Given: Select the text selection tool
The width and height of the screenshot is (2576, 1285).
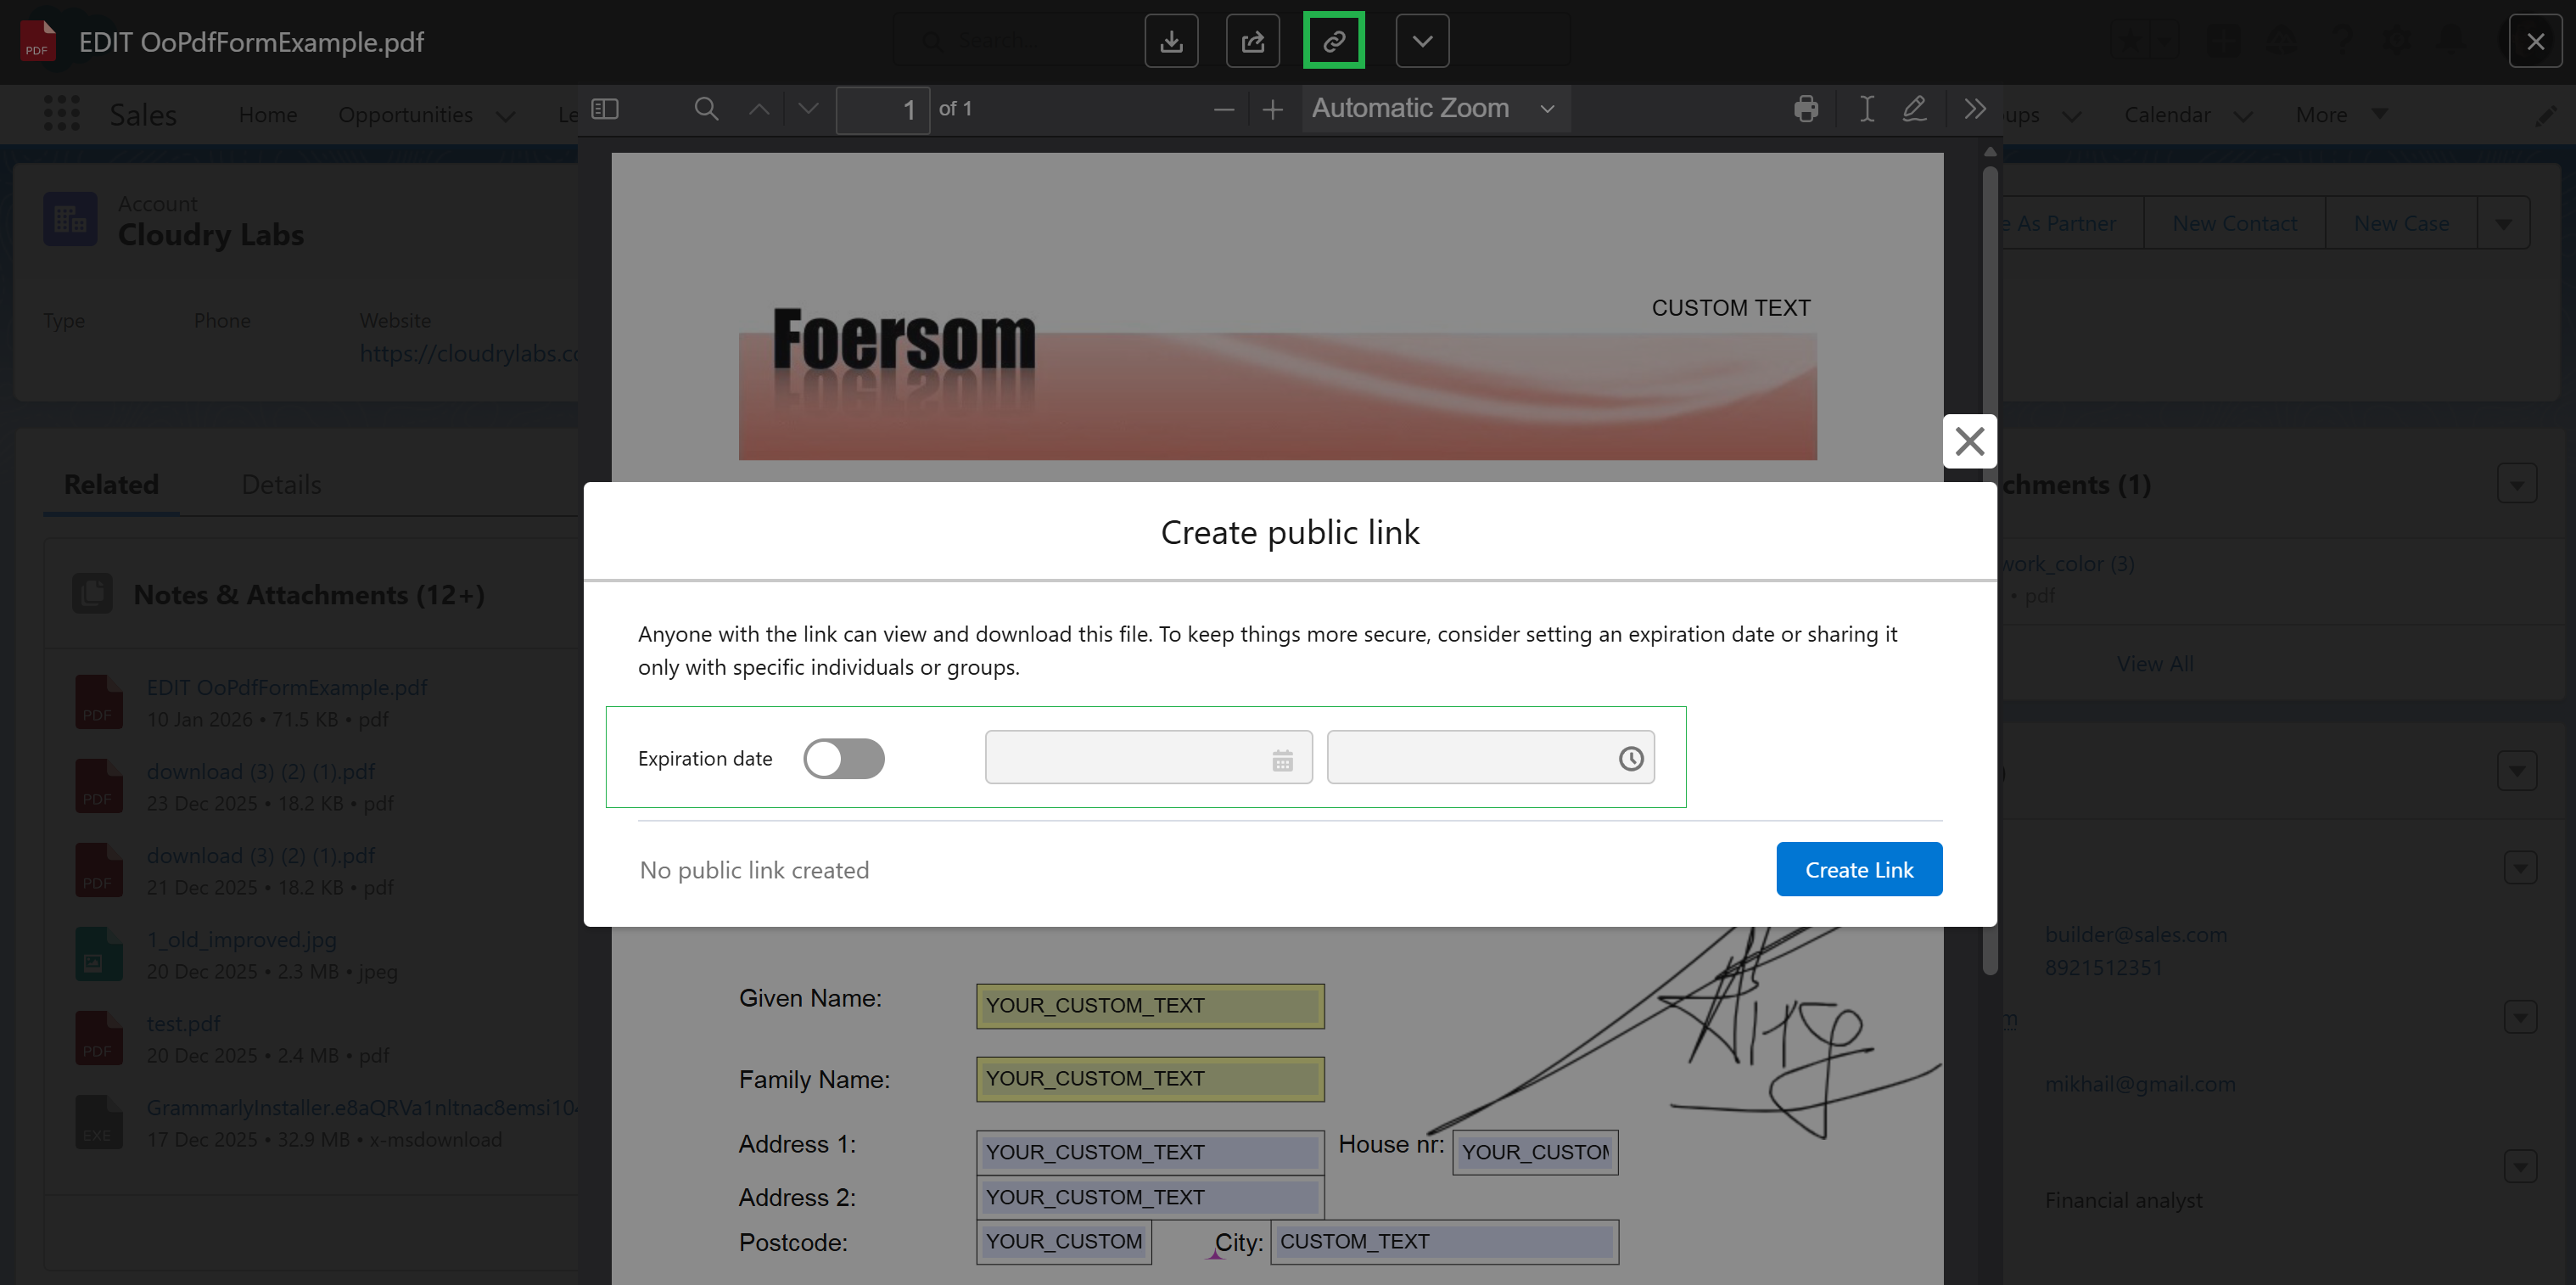Looking at the screenshot, I should pyautogui.click(x=1866, y=110).
